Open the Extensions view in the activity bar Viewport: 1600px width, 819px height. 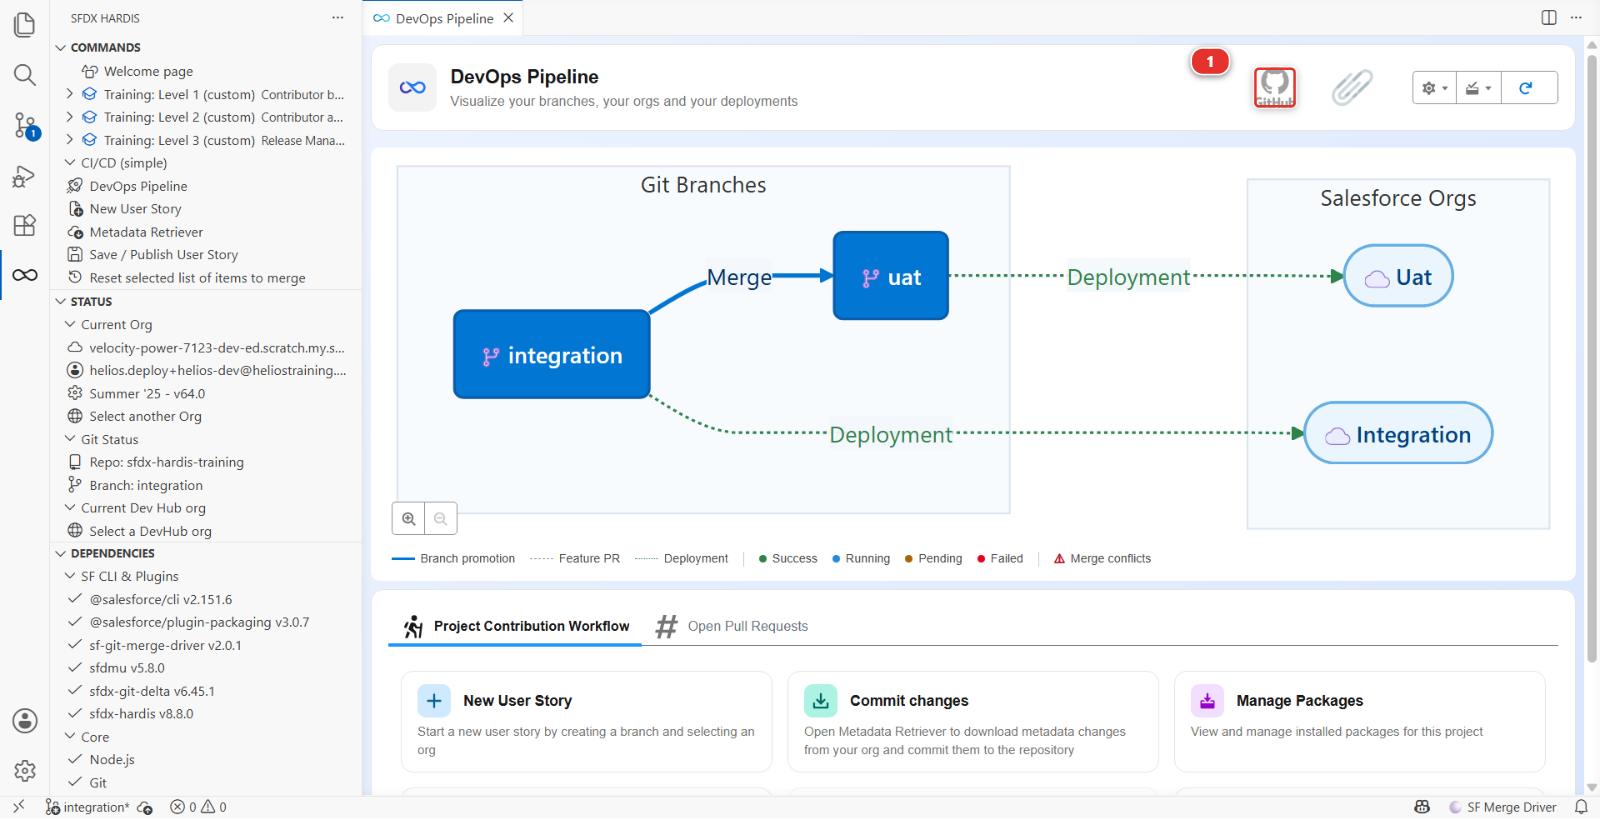click(x=25, y=225)
